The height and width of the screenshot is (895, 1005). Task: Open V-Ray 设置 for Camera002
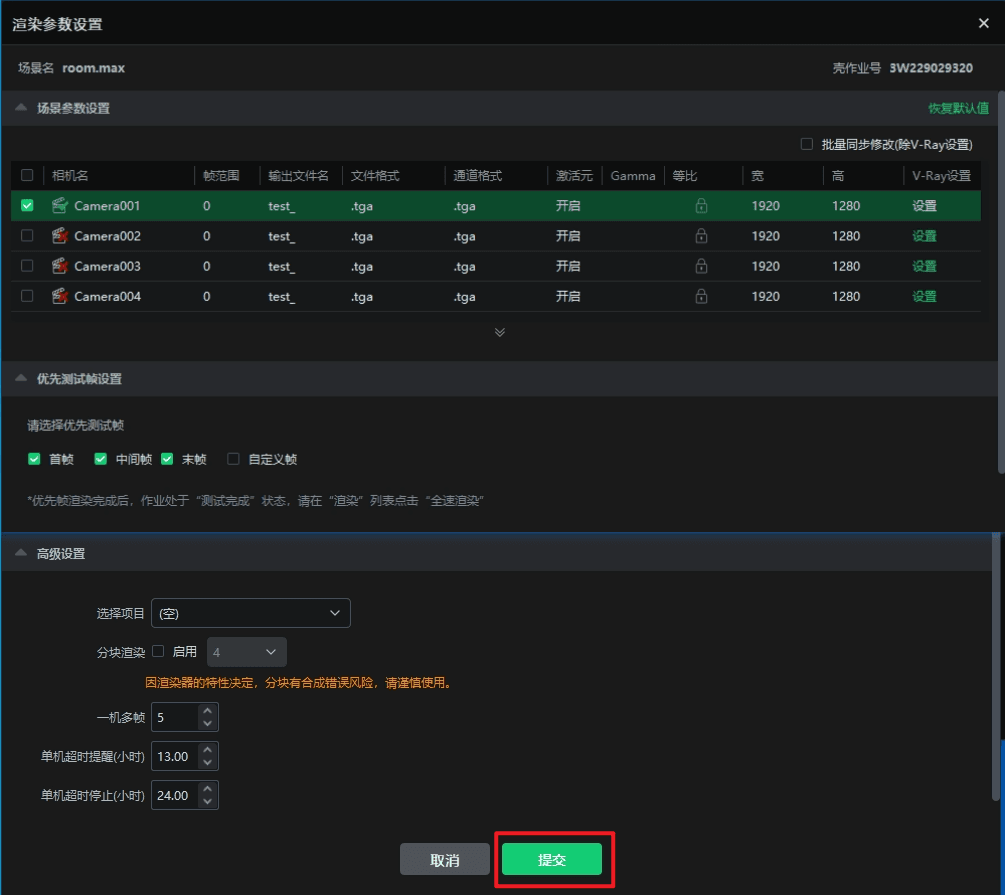pyautogui.click(x=924, y=236)
